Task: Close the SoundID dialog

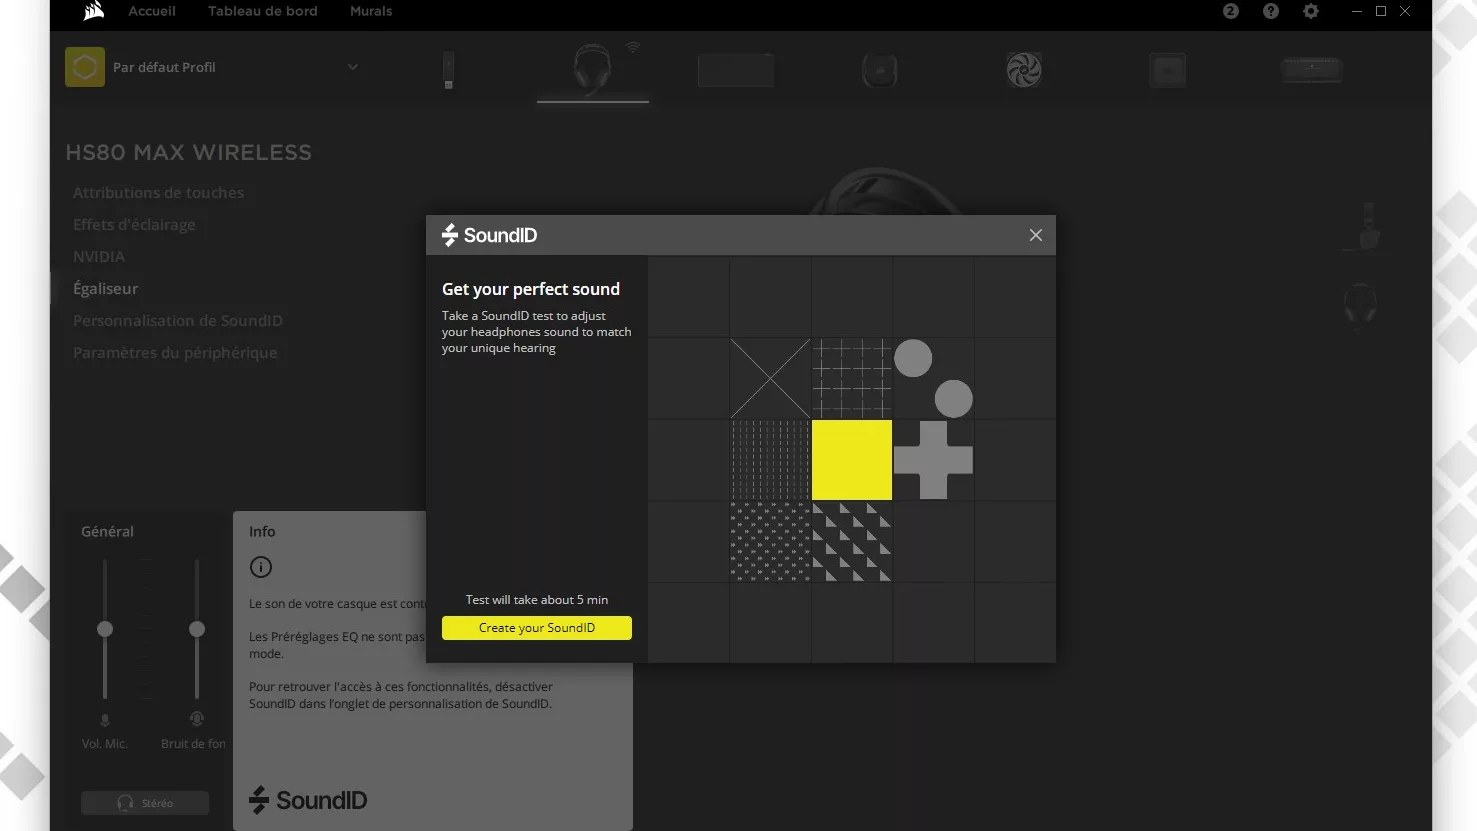Action: click(x=1036, y=235)
